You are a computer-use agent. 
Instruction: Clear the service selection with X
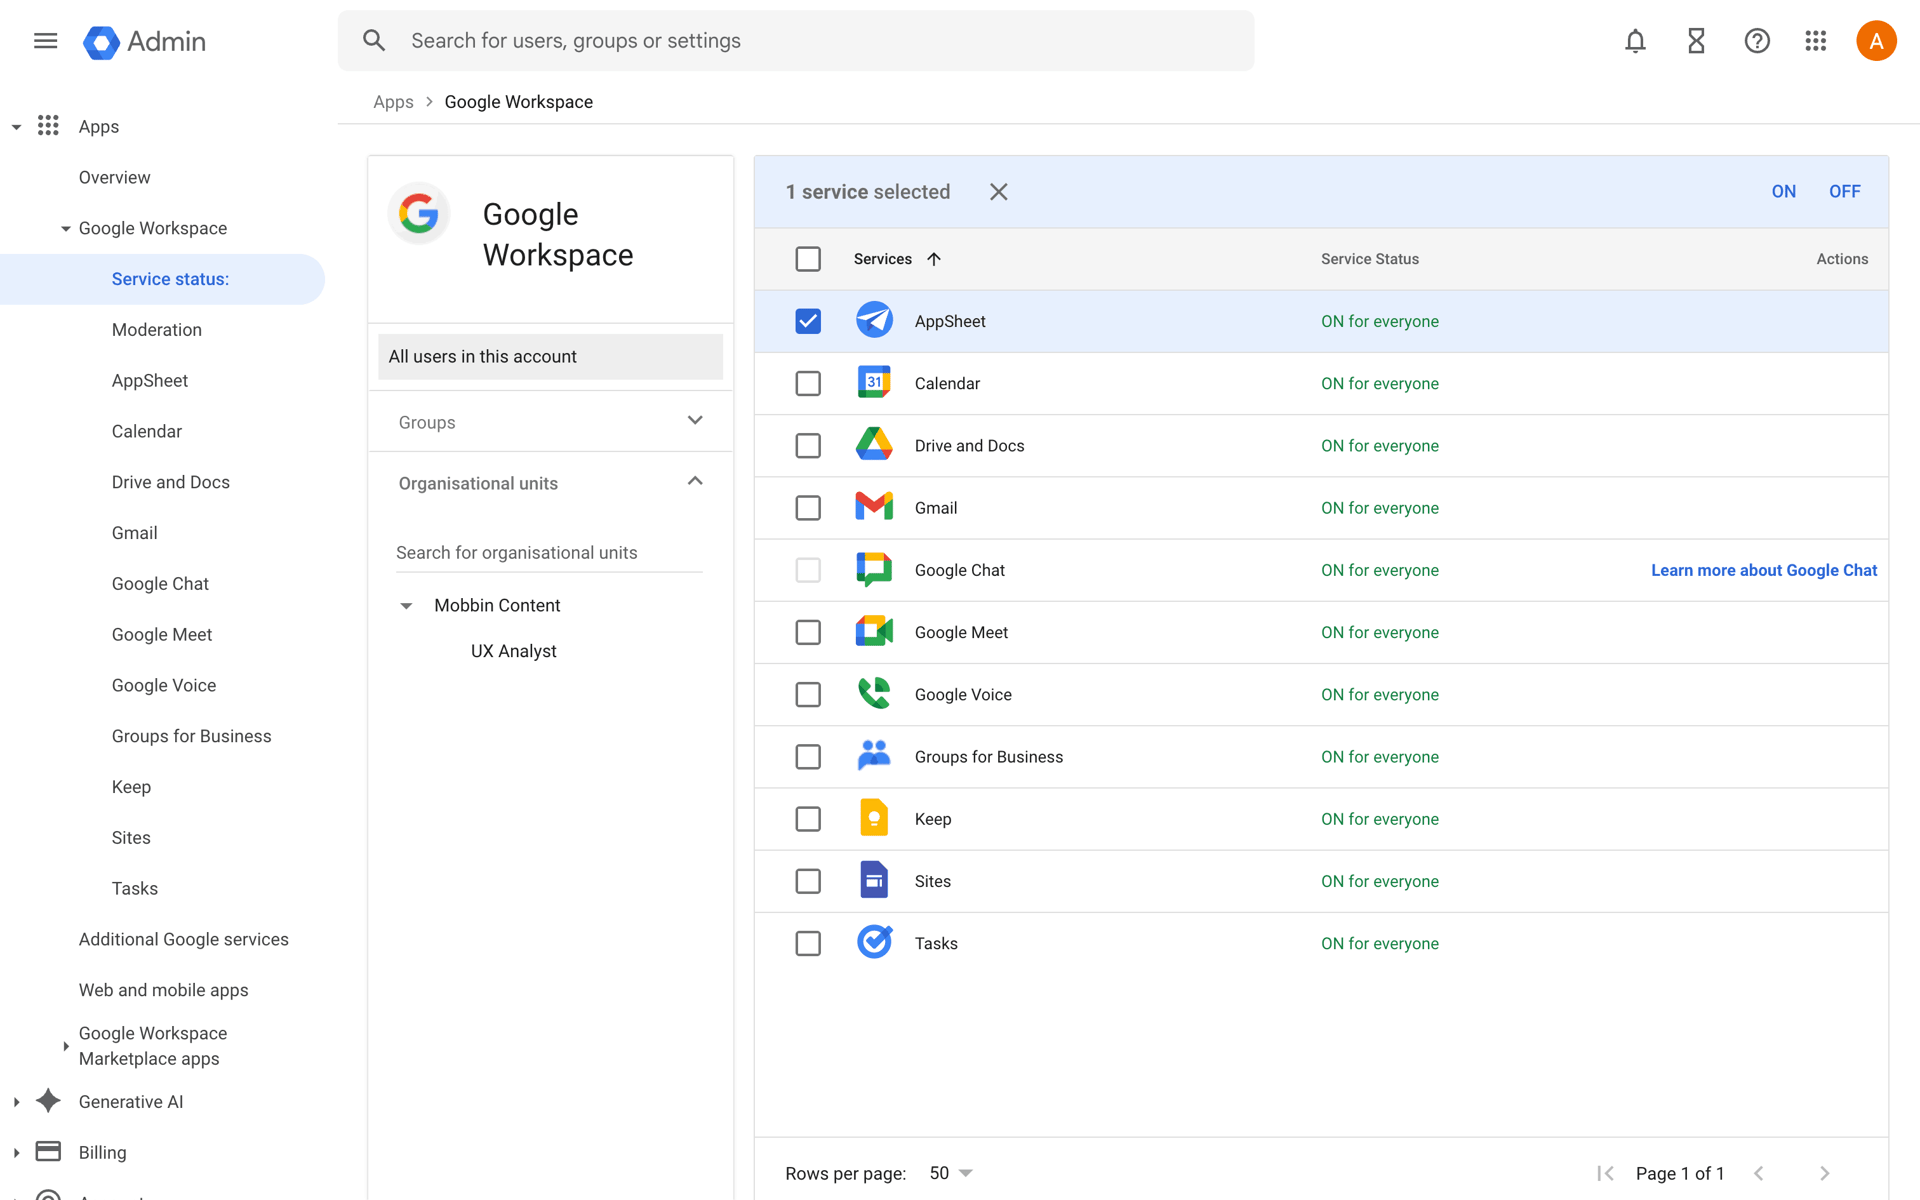pos(998,192)
